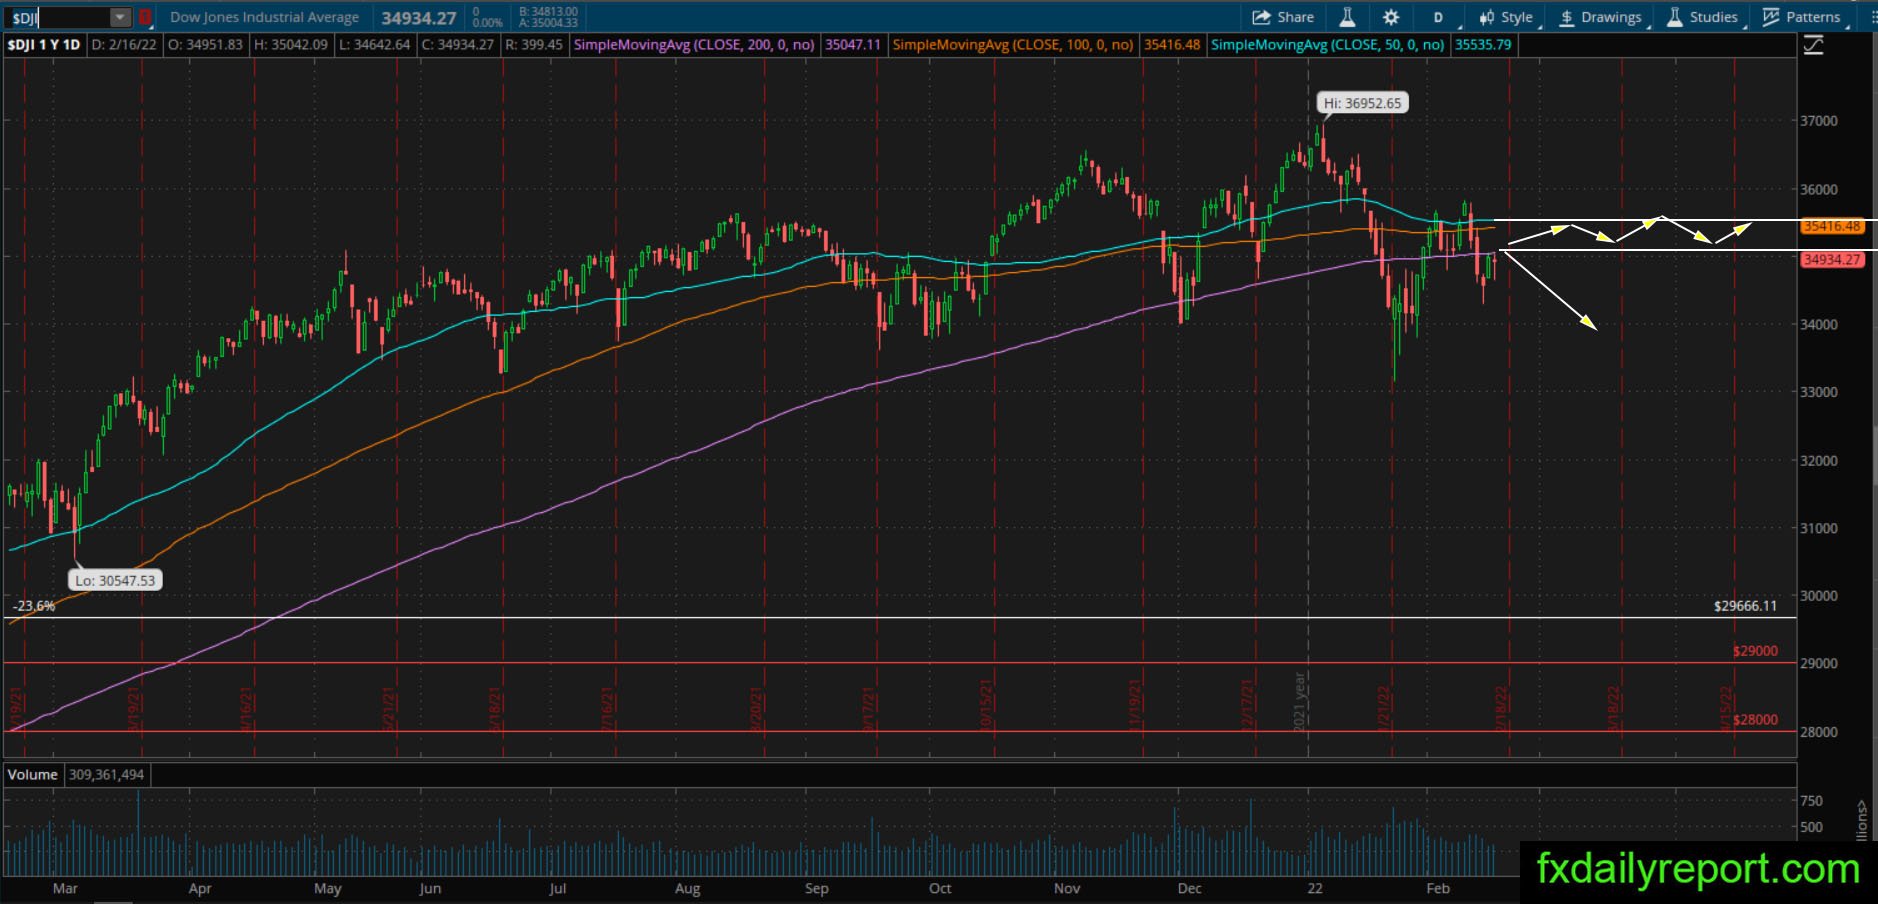Select the SimpleMovingAvg 100 study label

[1013, 45]
